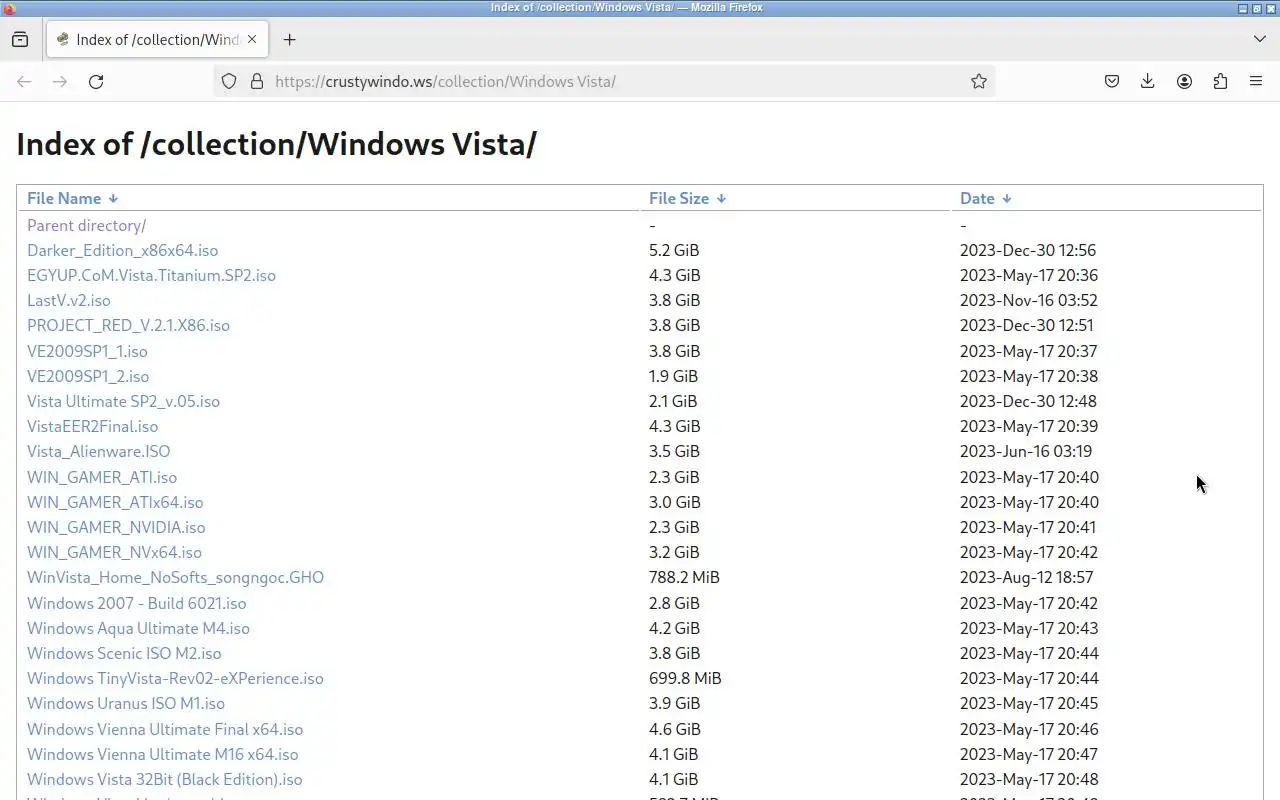Image resolution: width=1280 pixels, height=800 pixels.
Task: Bookmark this page with star icon
Action: (x=979, y=82)
